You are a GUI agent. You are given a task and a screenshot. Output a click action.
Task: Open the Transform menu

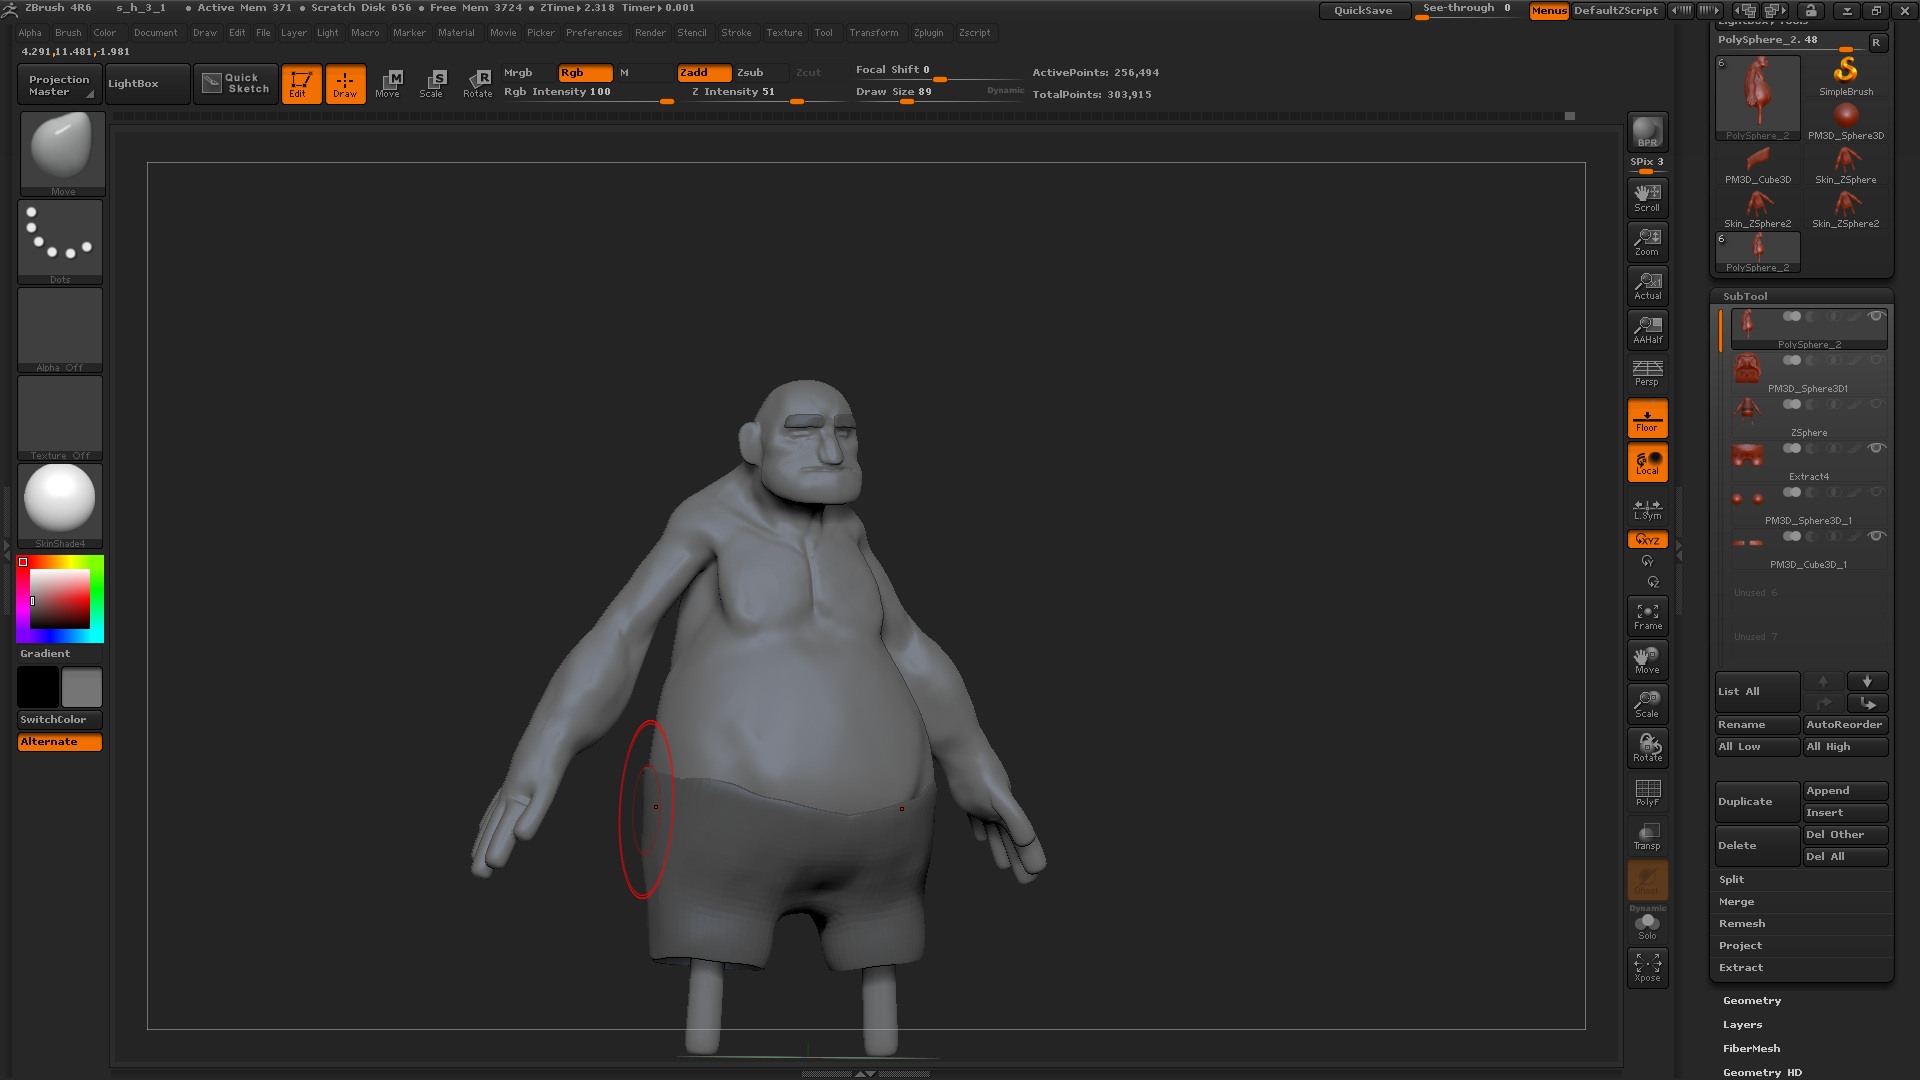tap(874, 33)
